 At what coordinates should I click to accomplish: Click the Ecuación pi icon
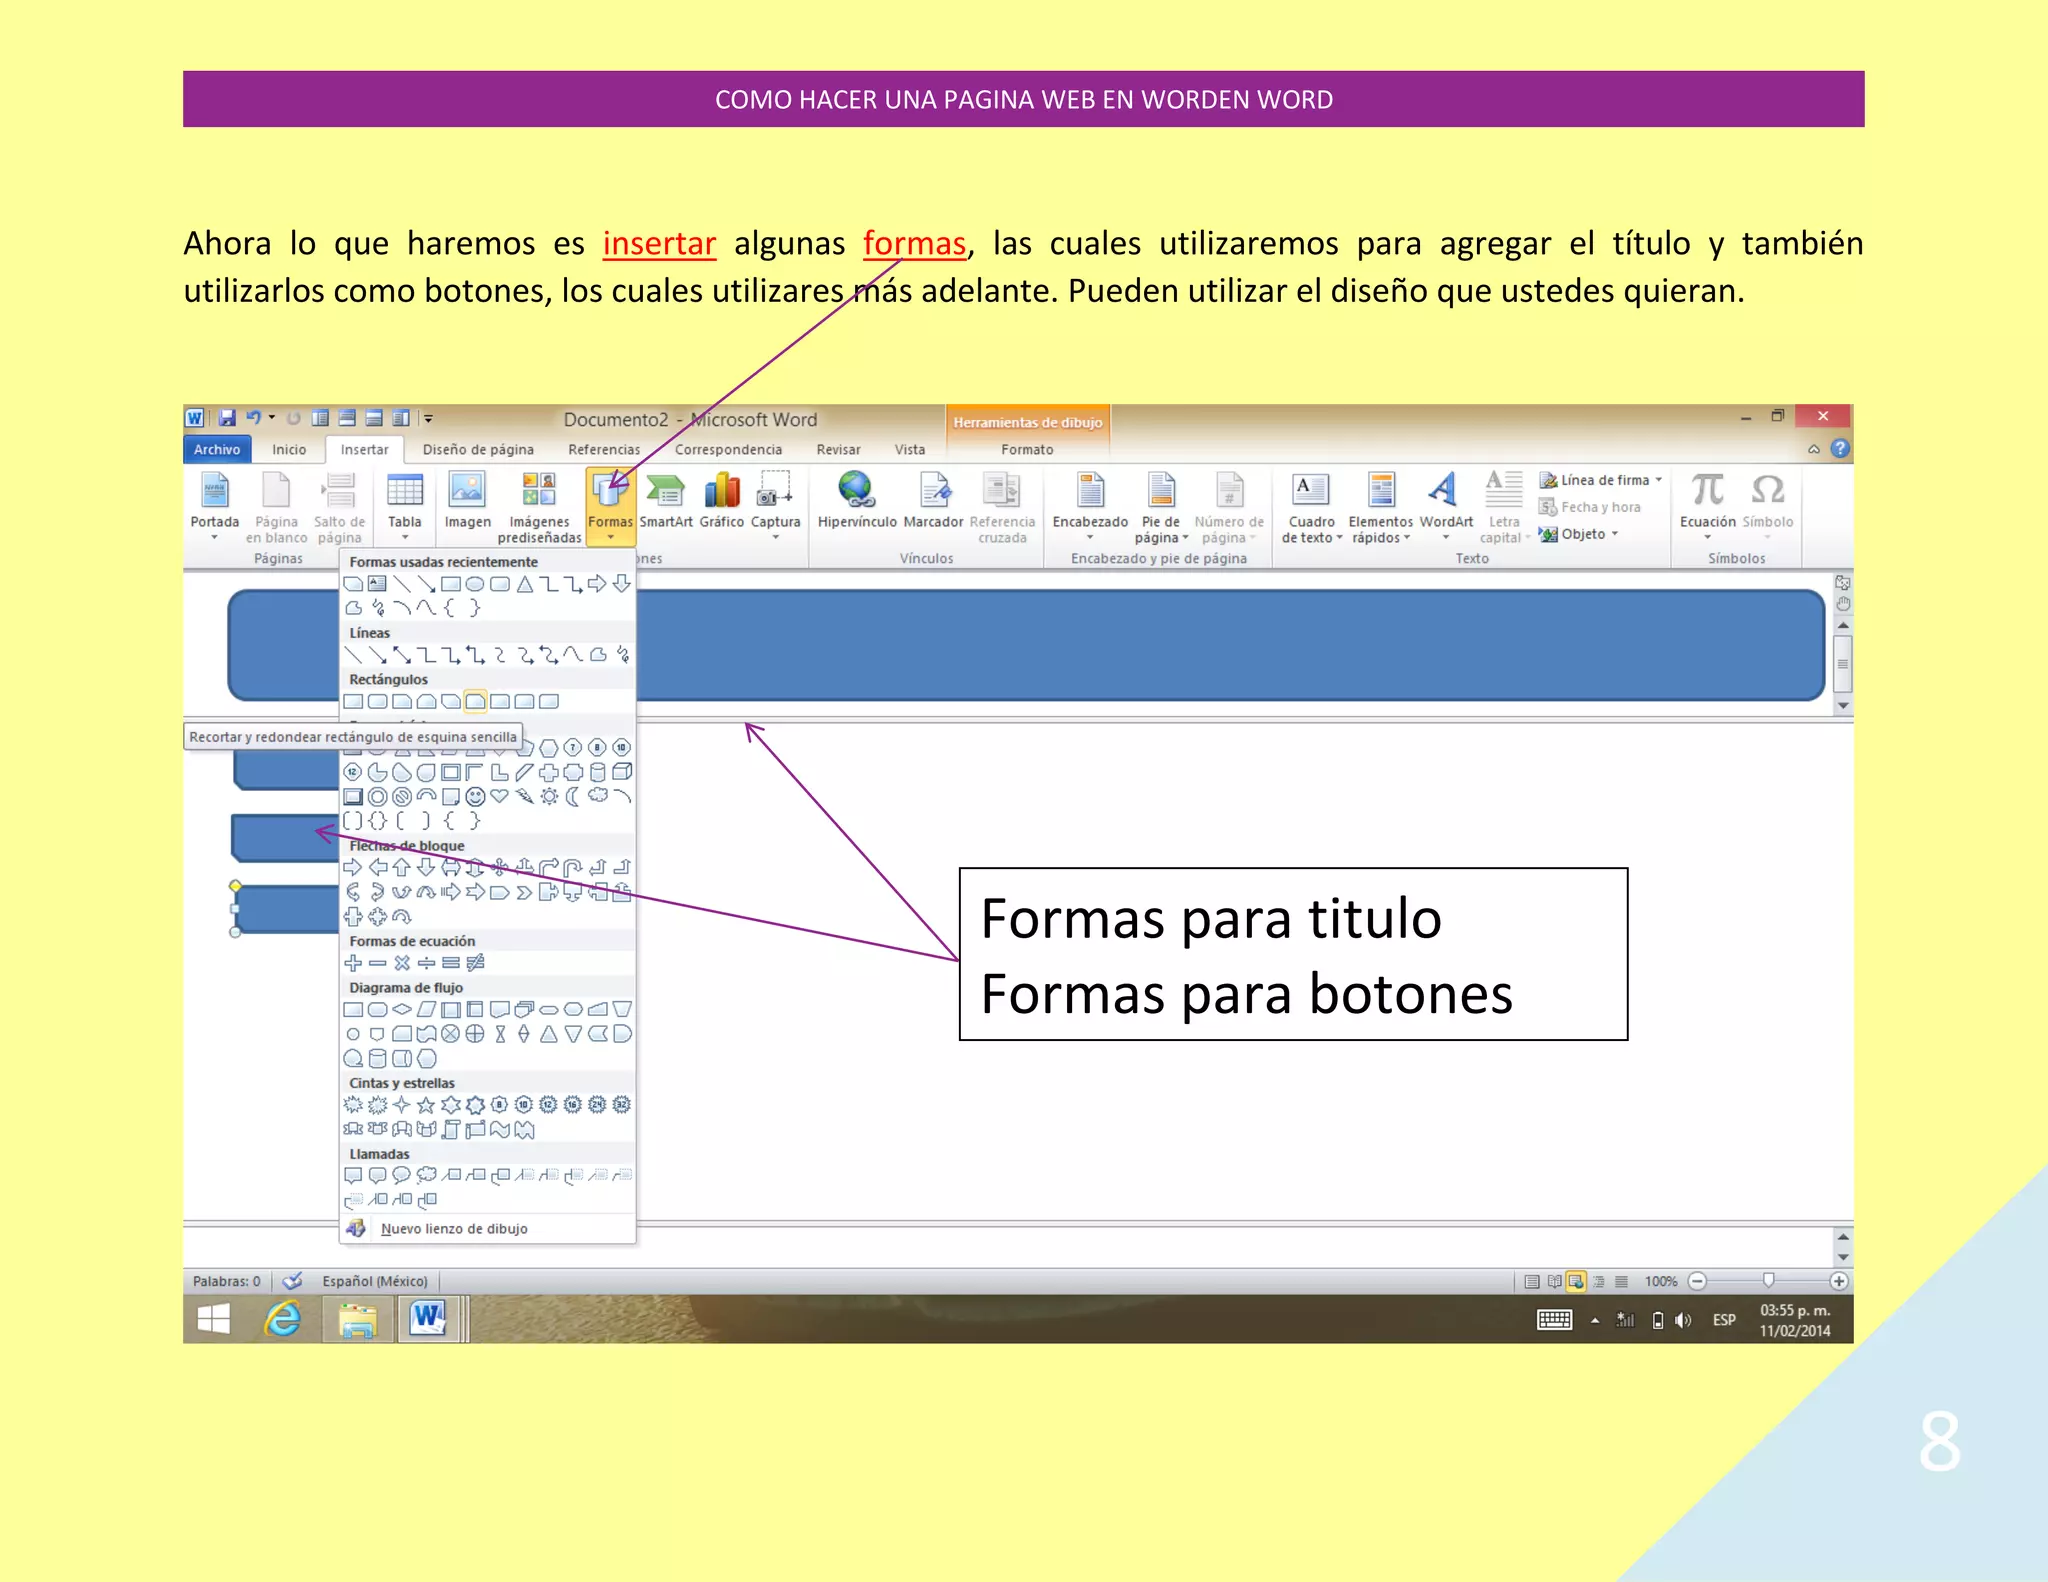point(1707,490)
